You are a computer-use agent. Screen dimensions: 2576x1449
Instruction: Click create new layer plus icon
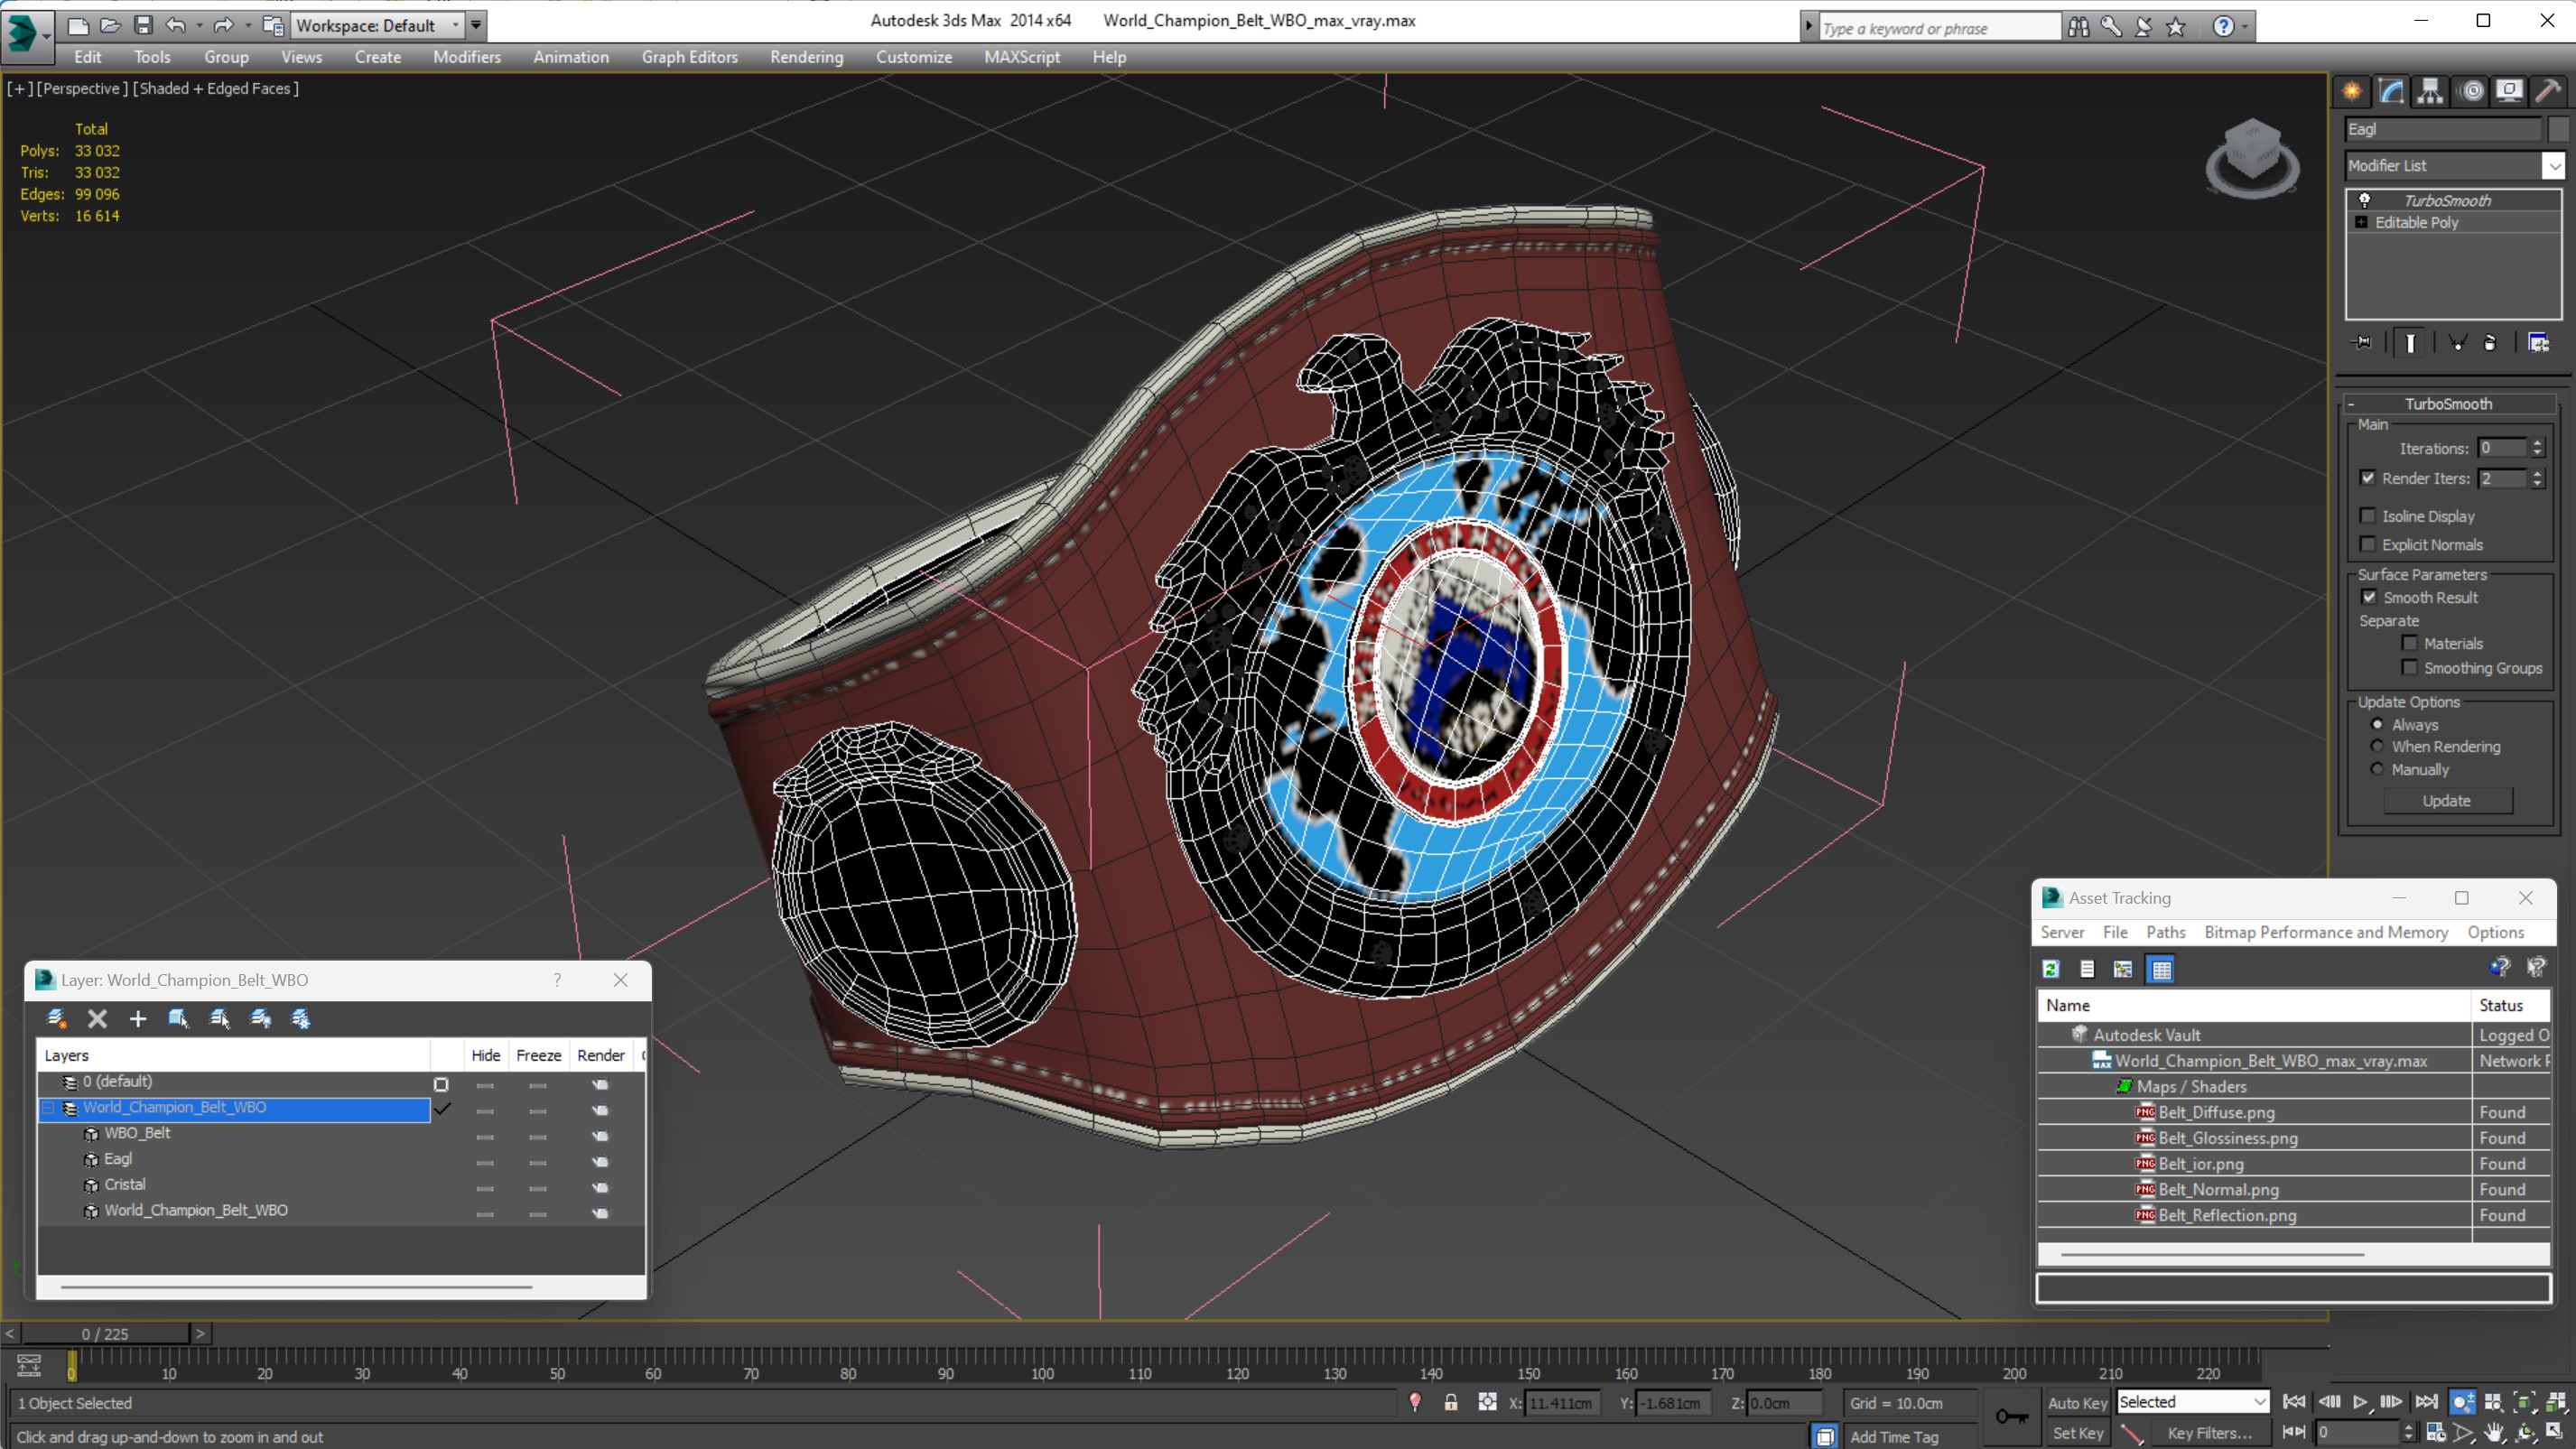click(x=138, y=1019)
